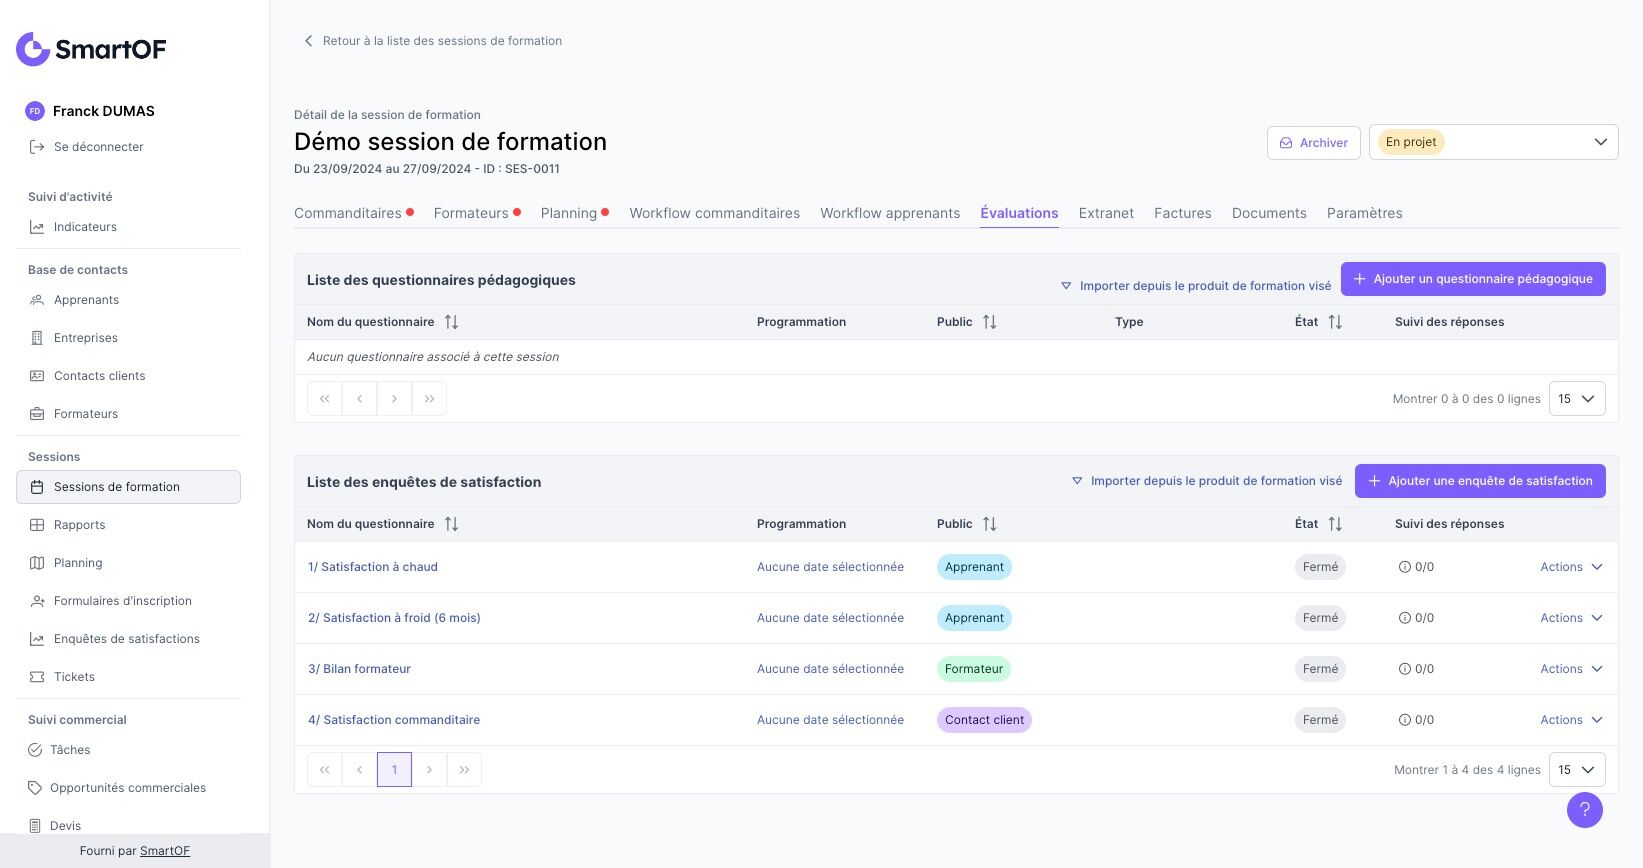Open the Factures tab
1643x868 pixels.
[1182, 213]
